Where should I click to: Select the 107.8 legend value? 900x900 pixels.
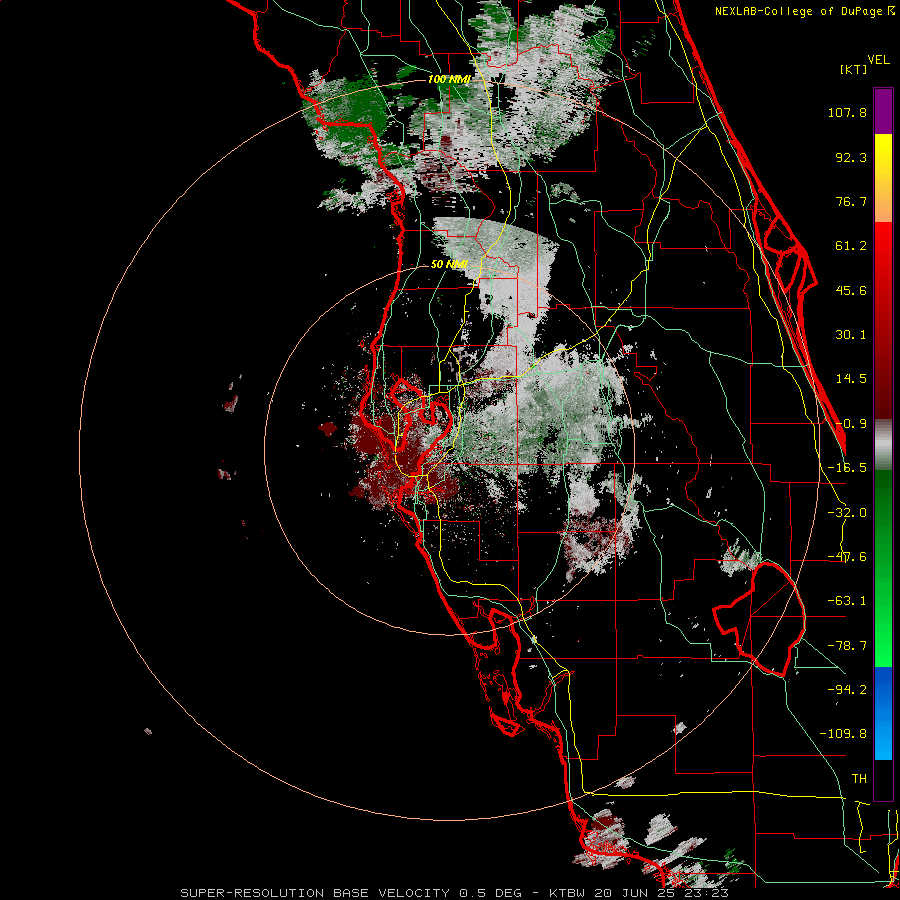pyautogui.click(x=847, y=112)
